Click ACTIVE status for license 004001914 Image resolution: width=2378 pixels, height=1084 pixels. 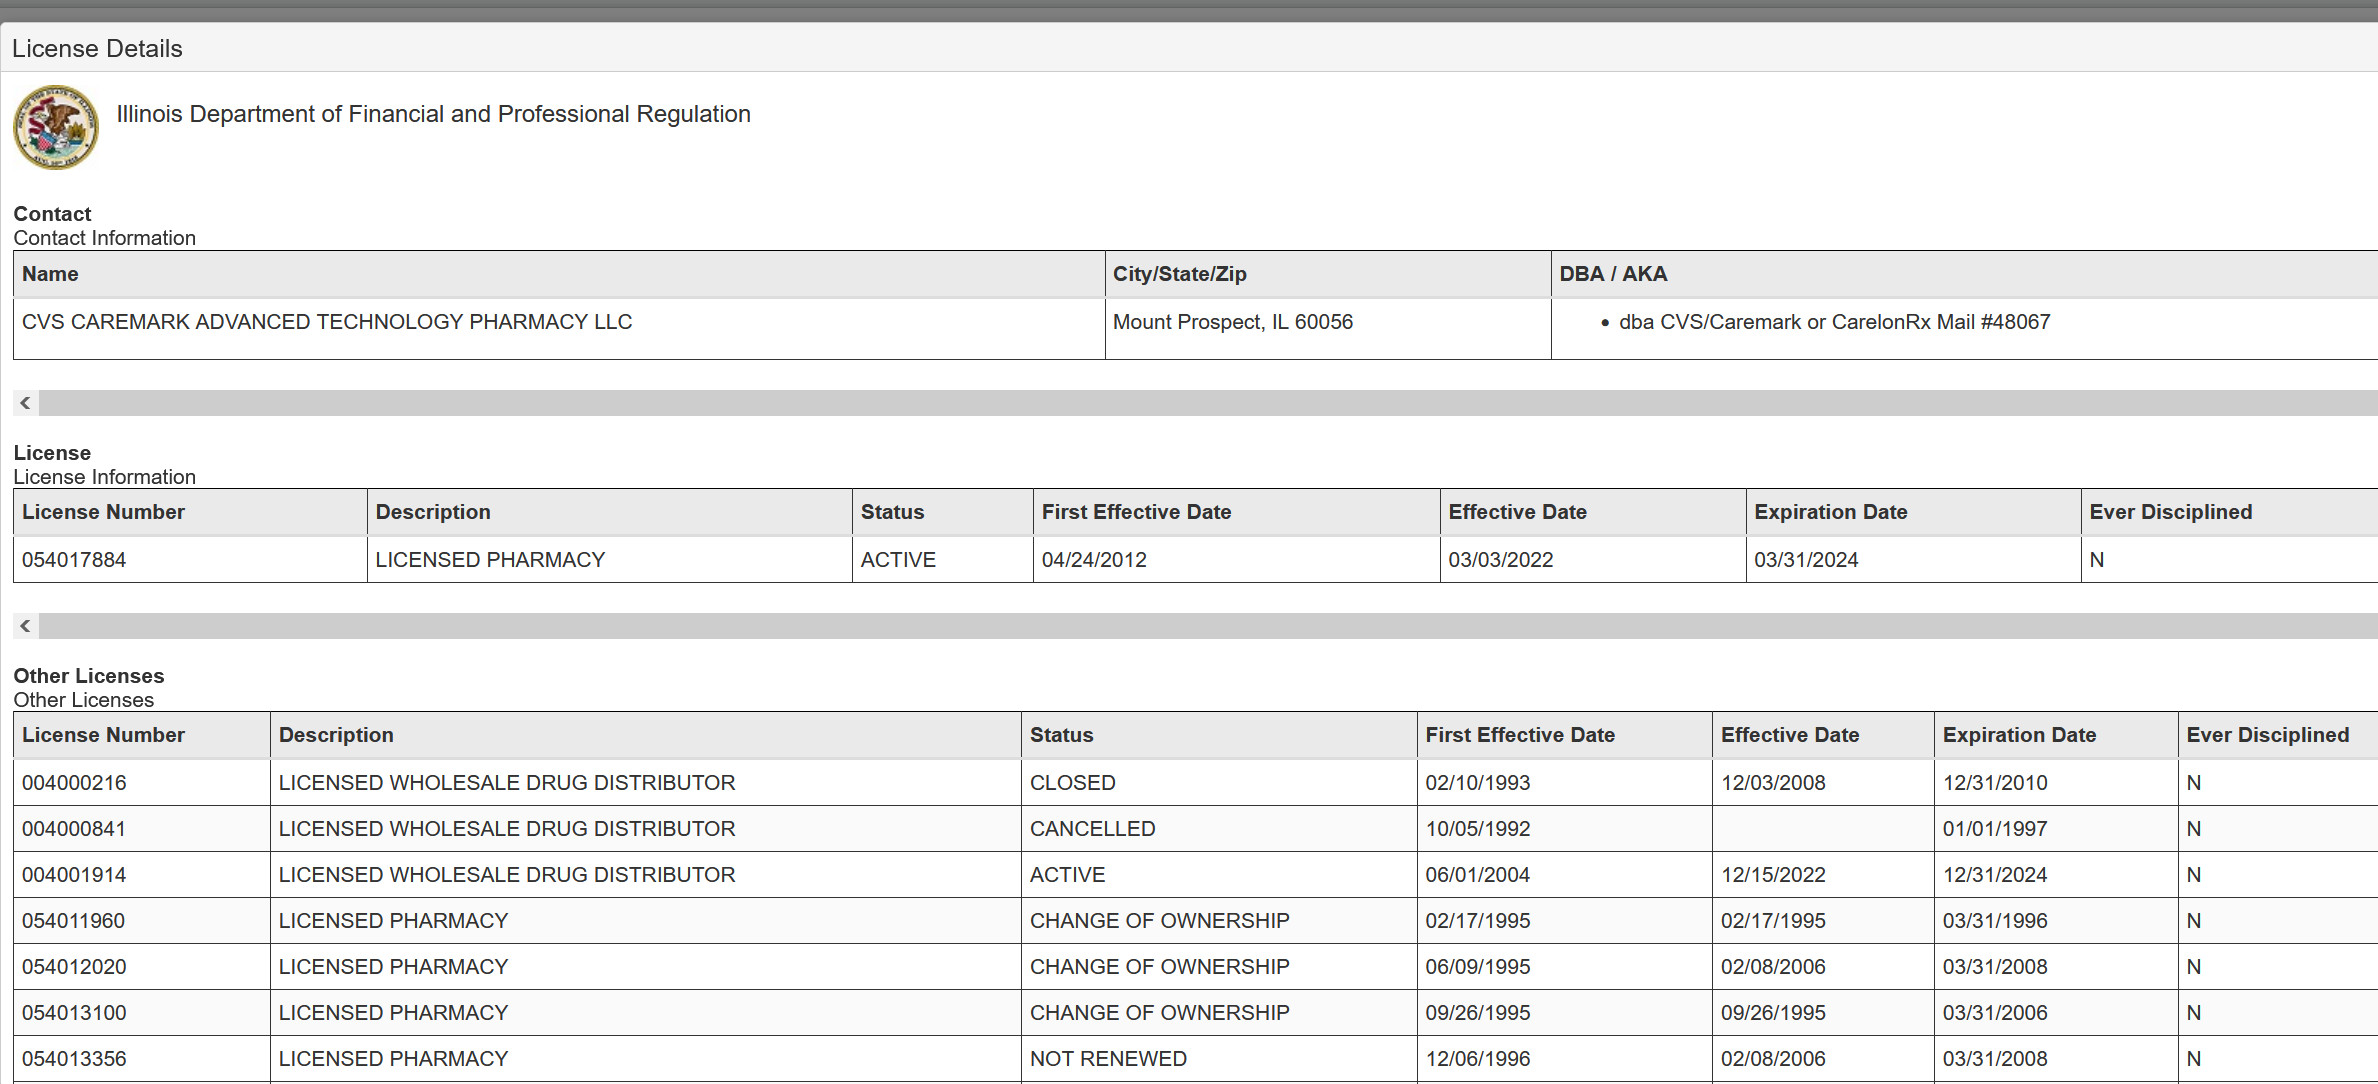click(x=1067, y=875)
